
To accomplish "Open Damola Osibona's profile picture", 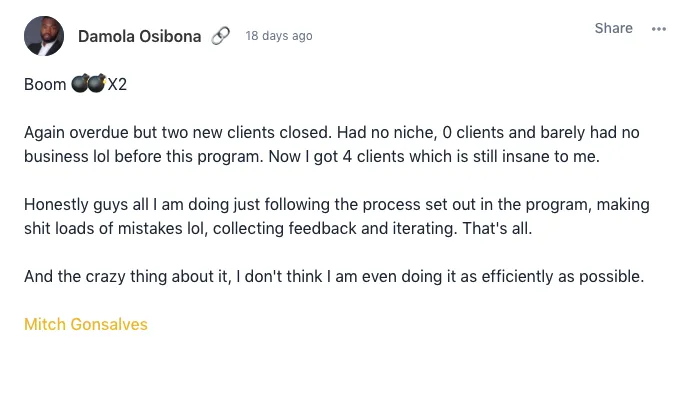I will click(x=44, y=36).
